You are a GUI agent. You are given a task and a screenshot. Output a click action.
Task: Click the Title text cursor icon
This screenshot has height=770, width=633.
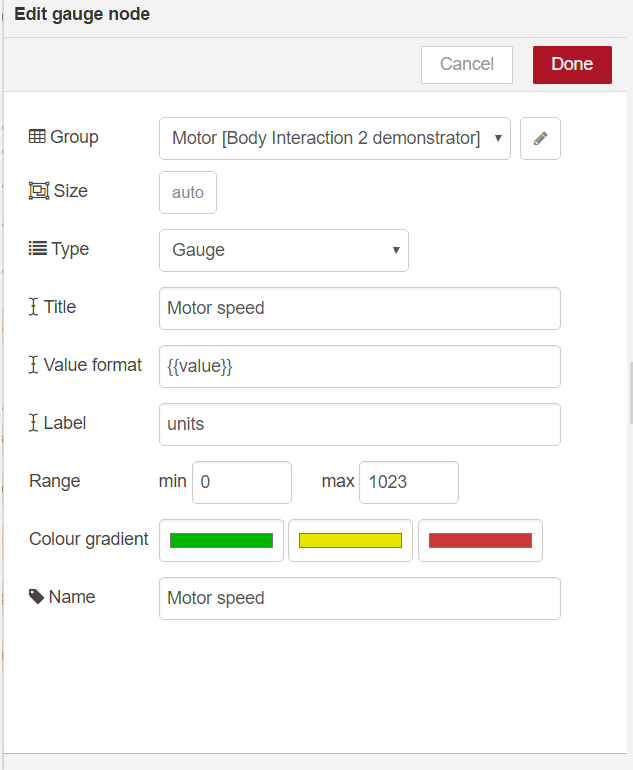click(34, 307)
